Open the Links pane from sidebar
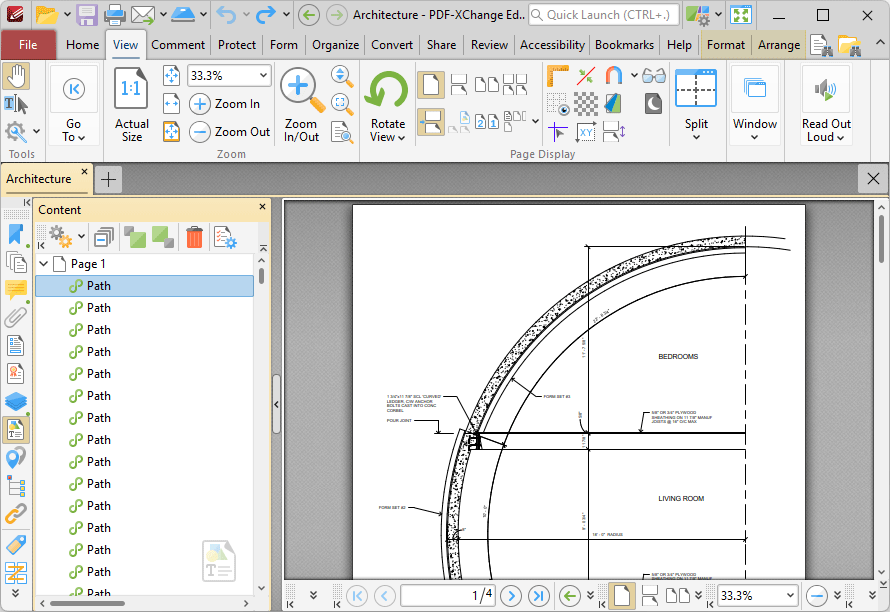 pyautogui.click(x=16, y=514)
